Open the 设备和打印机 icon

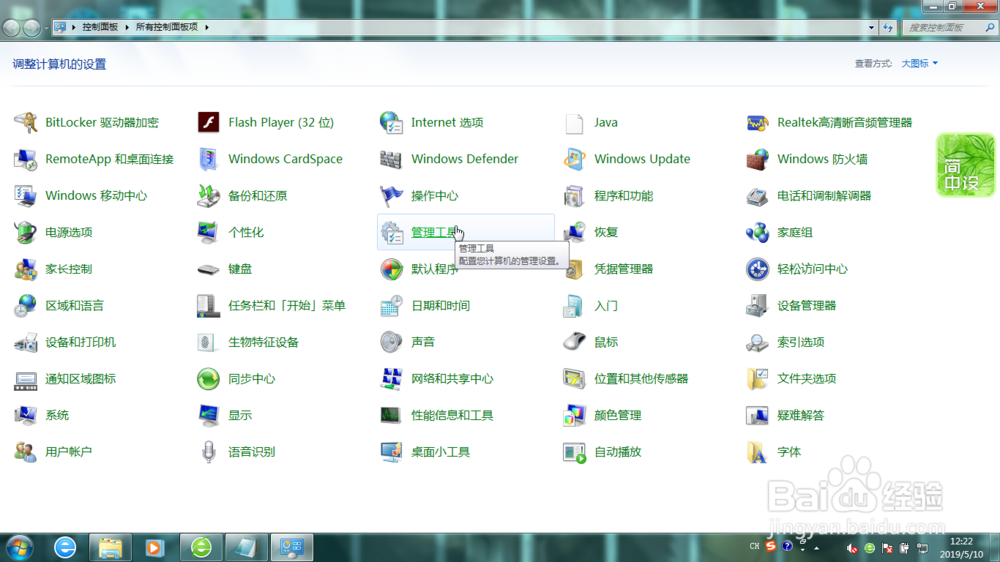pos(26,343)
